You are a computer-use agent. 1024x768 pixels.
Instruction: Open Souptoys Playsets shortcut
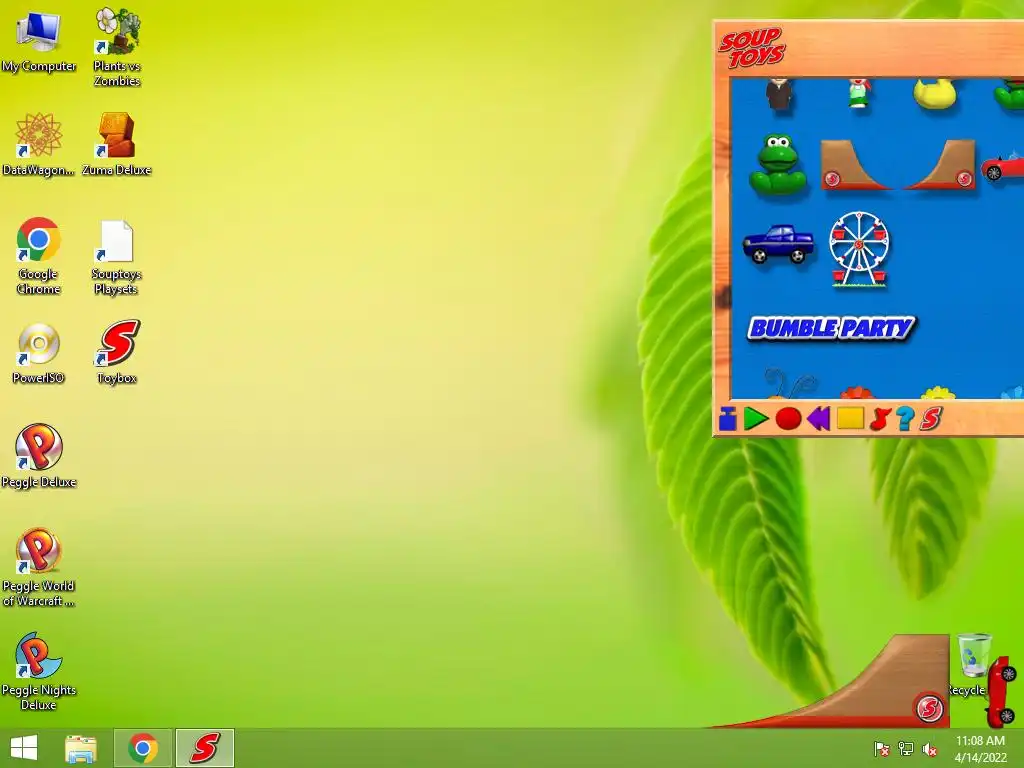(116, 257)
